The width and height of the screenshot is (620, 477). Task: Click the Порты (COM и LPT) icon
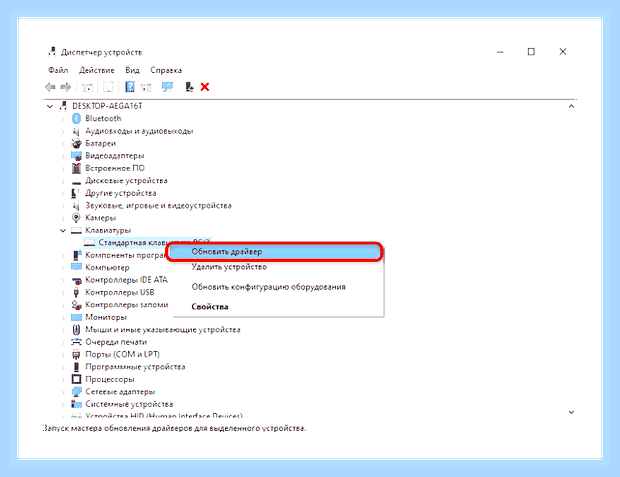click(x=76, y=354)
